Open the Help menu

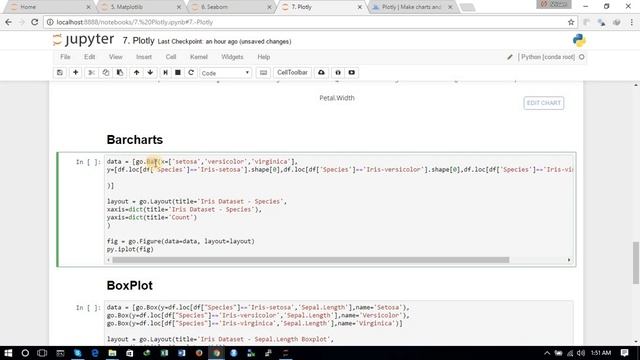[x=264, y=57]
